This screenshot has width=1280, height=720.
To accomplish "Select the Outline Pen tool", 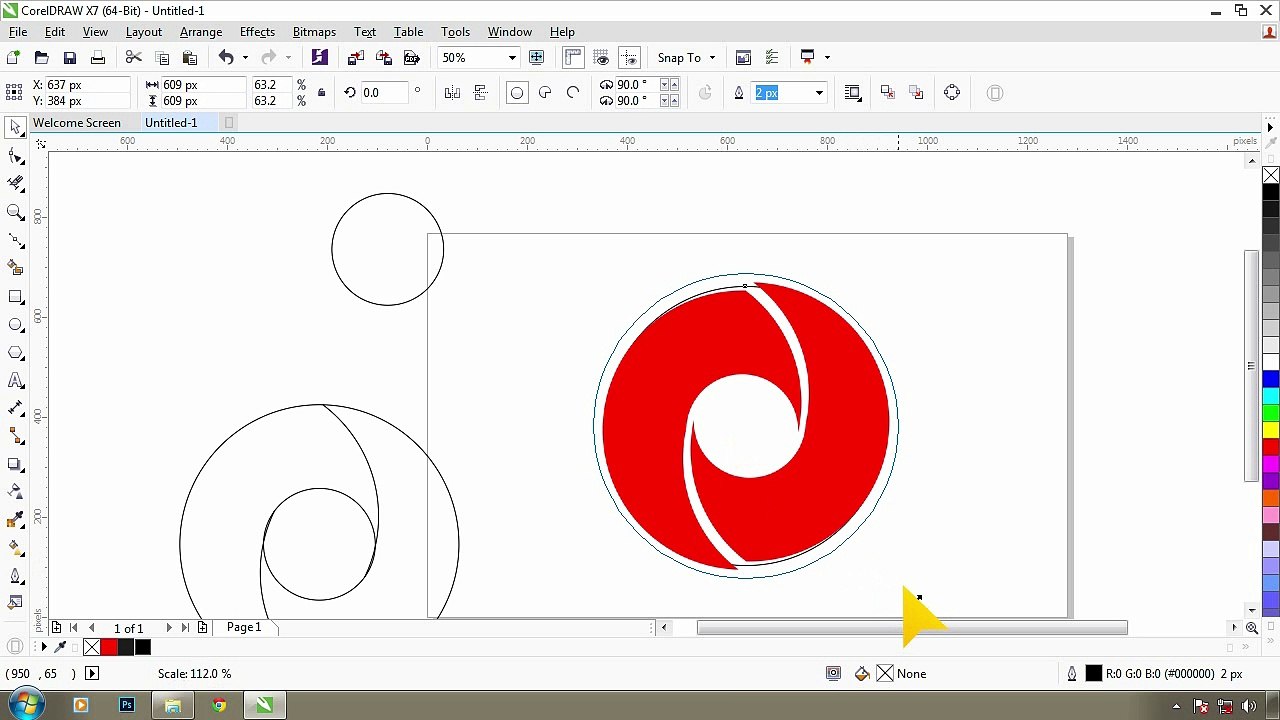I will (16, 576).
